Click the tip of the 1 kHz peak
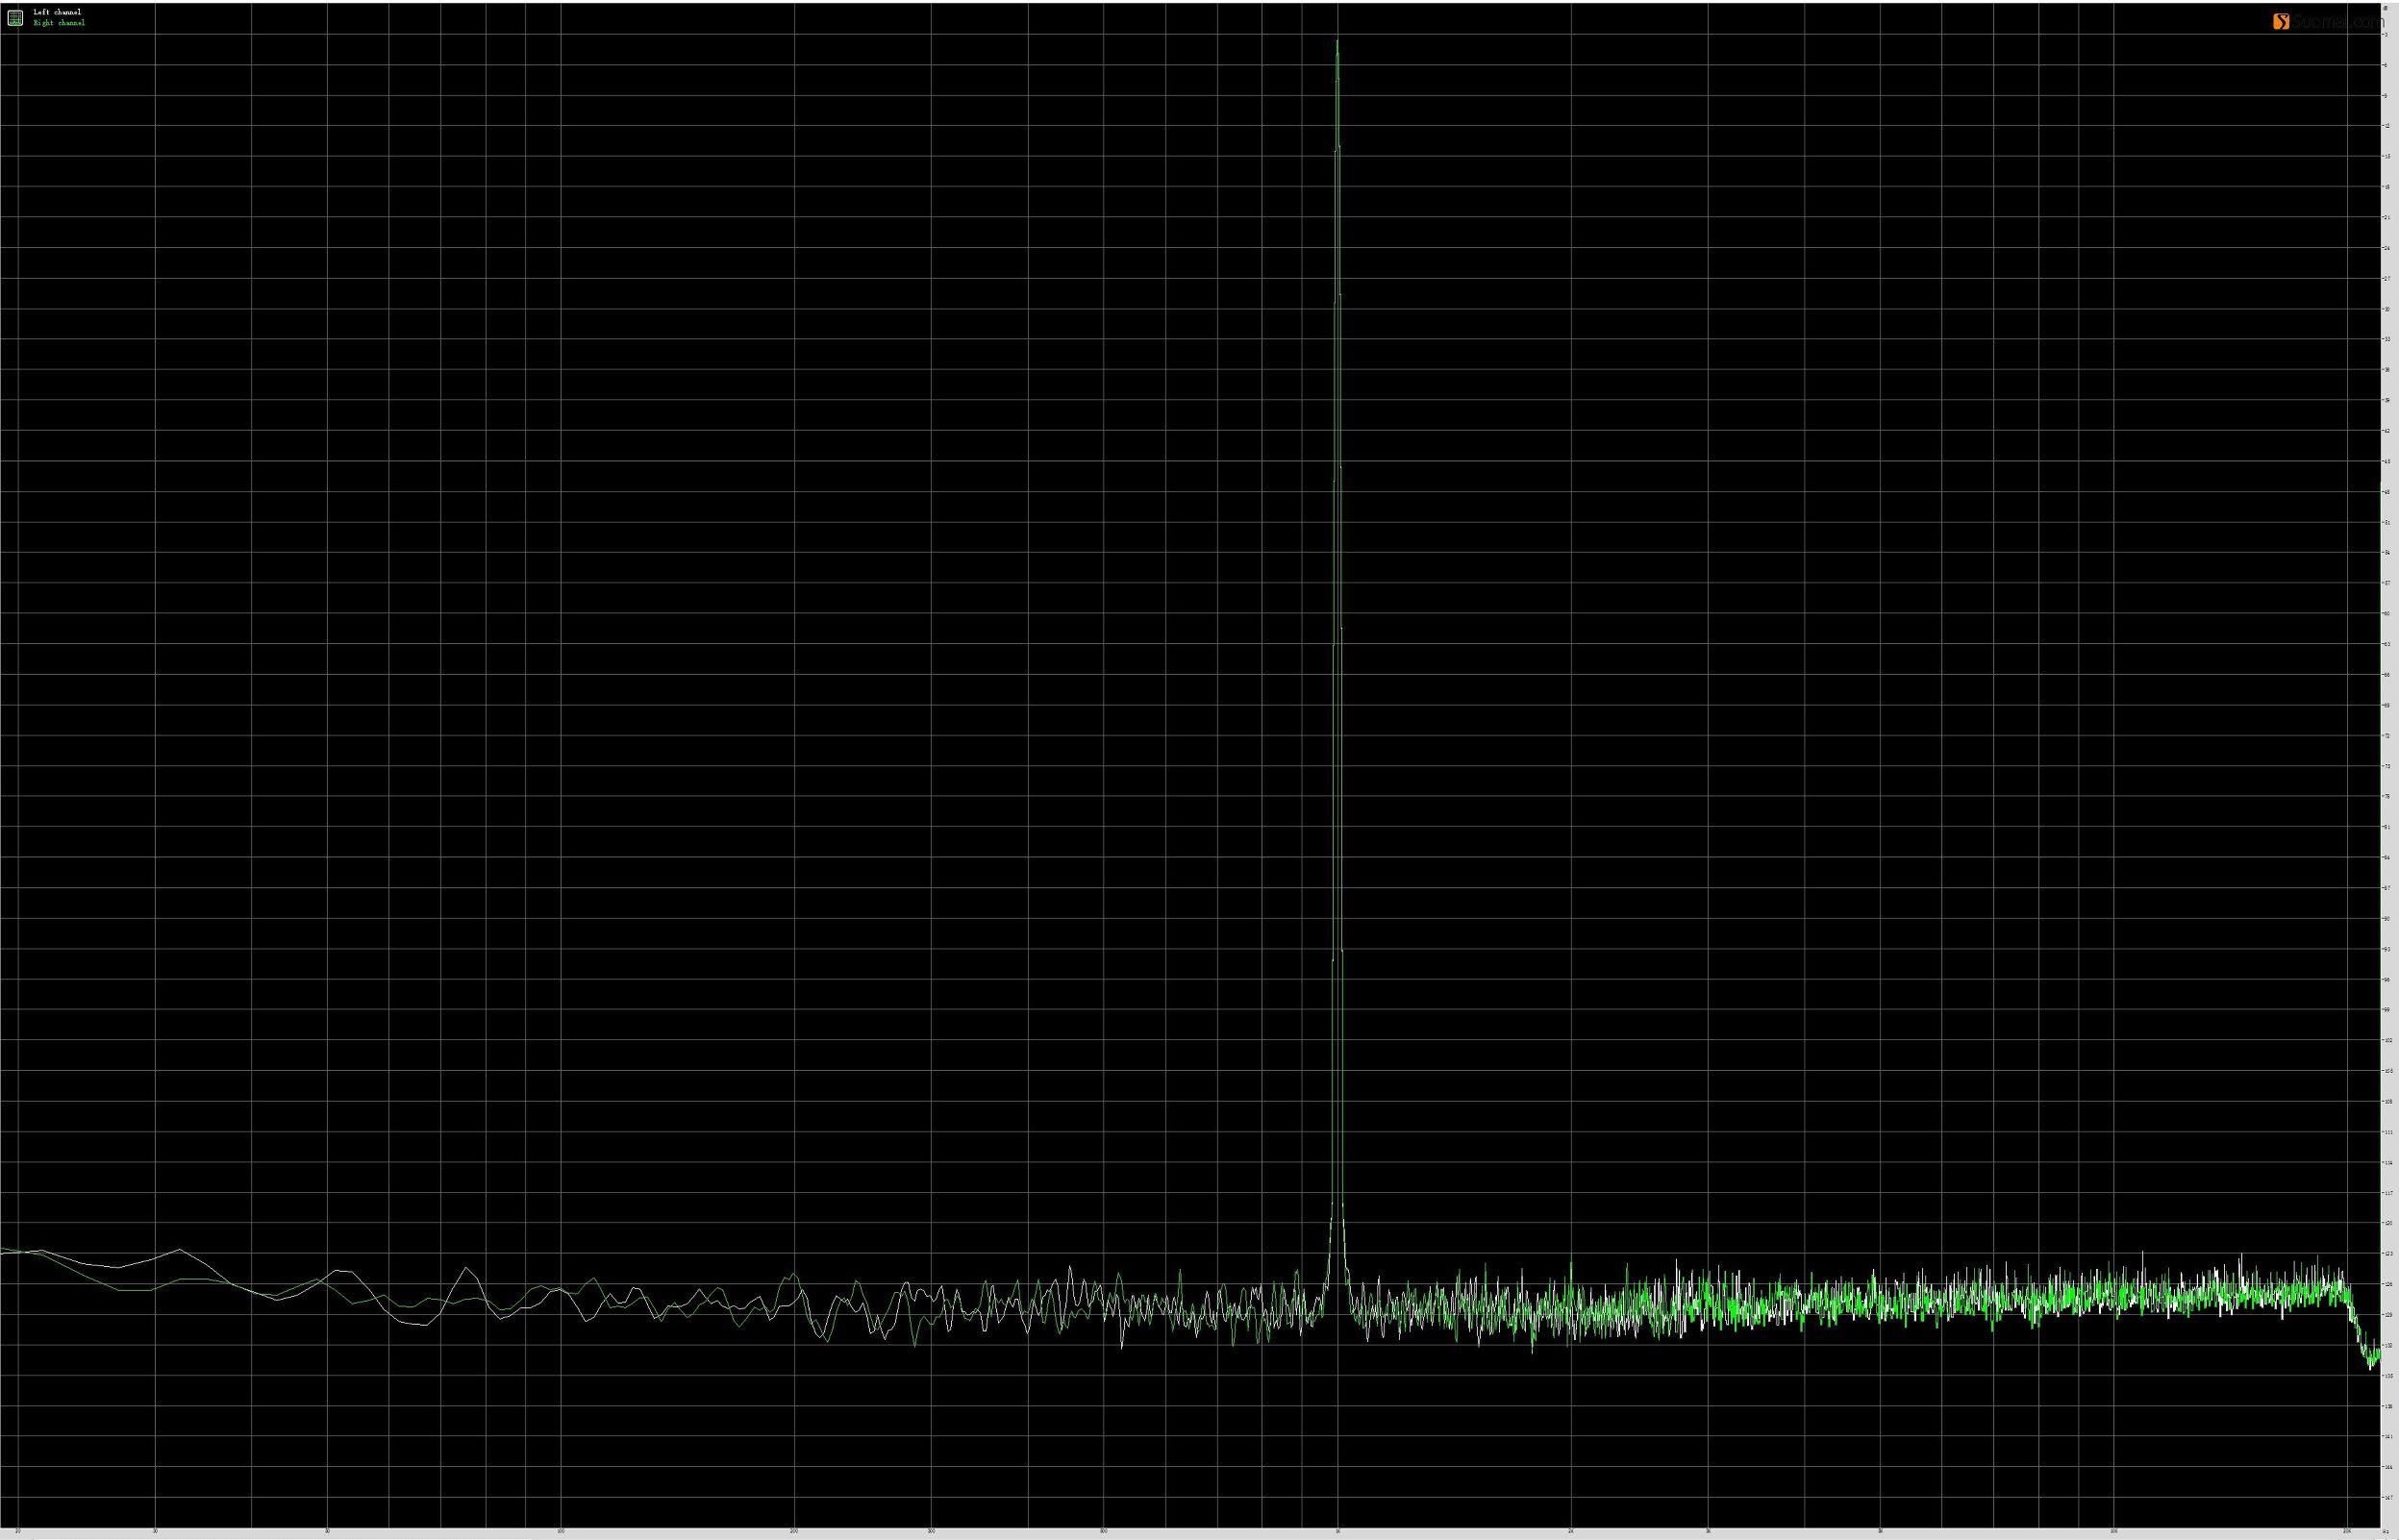 pyautogui.click(x=1337, y=41)
